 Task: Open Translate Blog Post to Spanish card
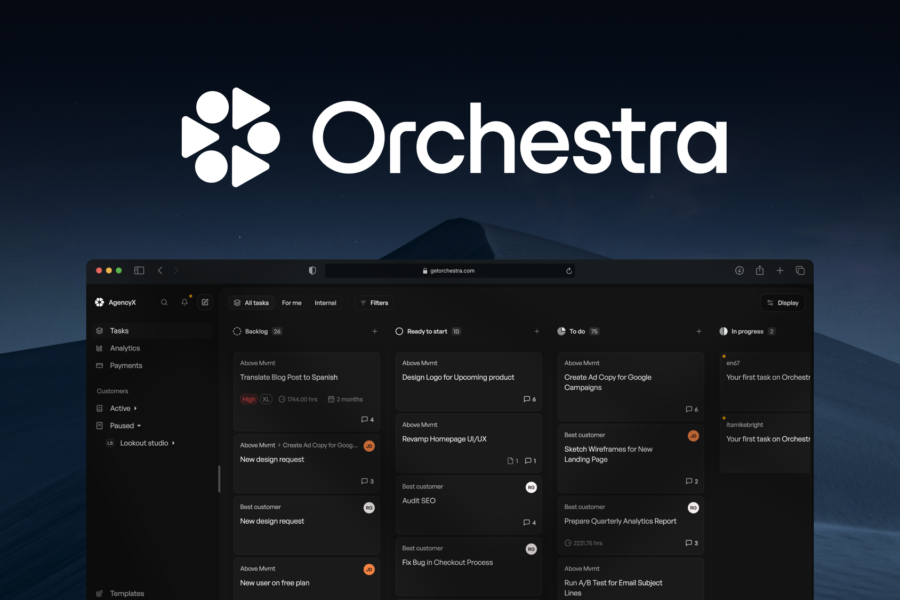coord(307,392)
